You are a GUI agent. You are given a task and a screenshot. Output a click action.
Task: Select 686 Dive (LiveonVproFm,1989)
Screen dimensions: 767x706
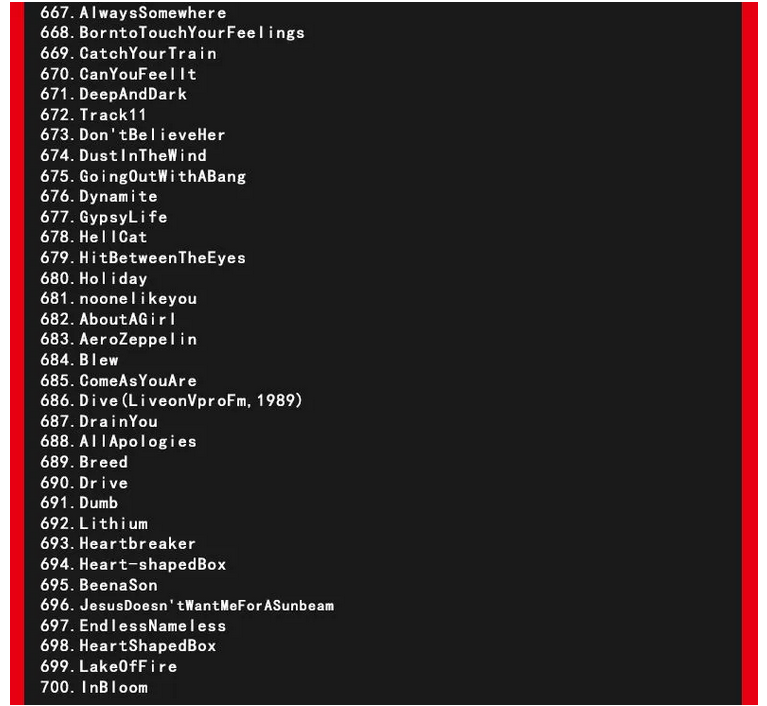pyautogui.click(x=171, y=401)
